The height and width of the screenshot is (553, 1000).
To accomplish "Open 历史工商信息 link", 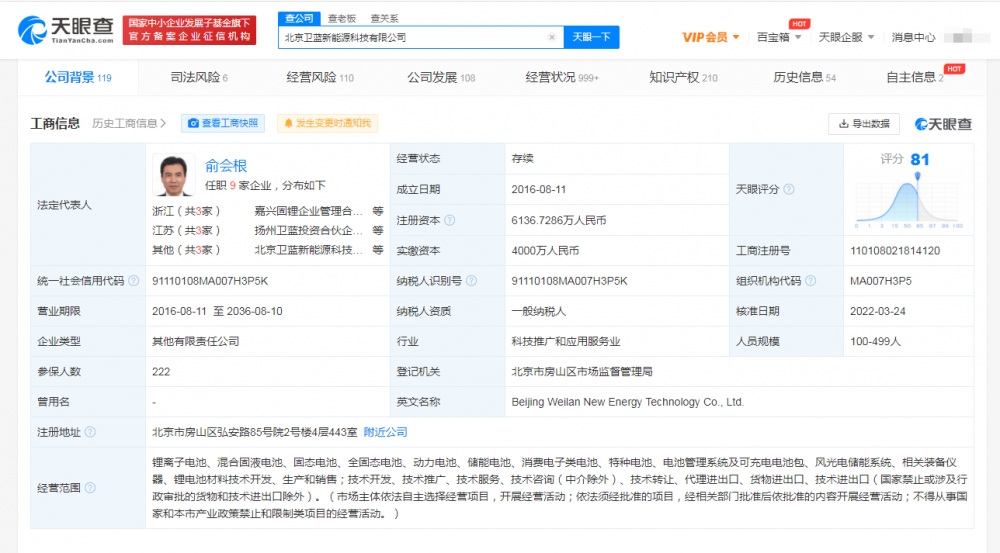I will pos(129,124).
